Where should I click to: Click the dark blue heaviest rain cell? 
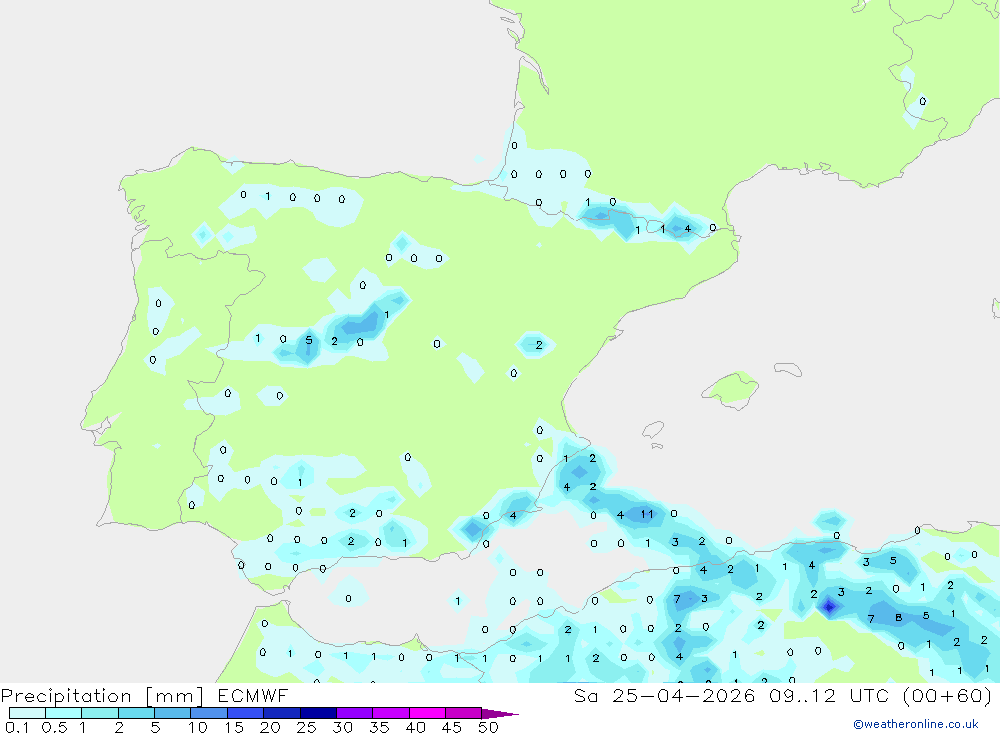(828, 607)
